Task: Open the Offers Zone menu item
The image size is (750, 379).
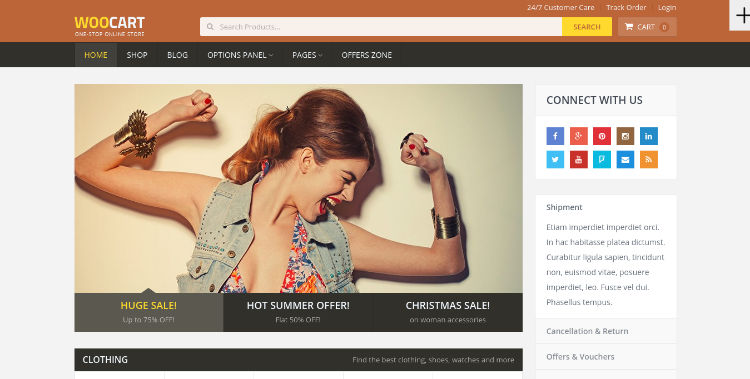Action: 366,55
